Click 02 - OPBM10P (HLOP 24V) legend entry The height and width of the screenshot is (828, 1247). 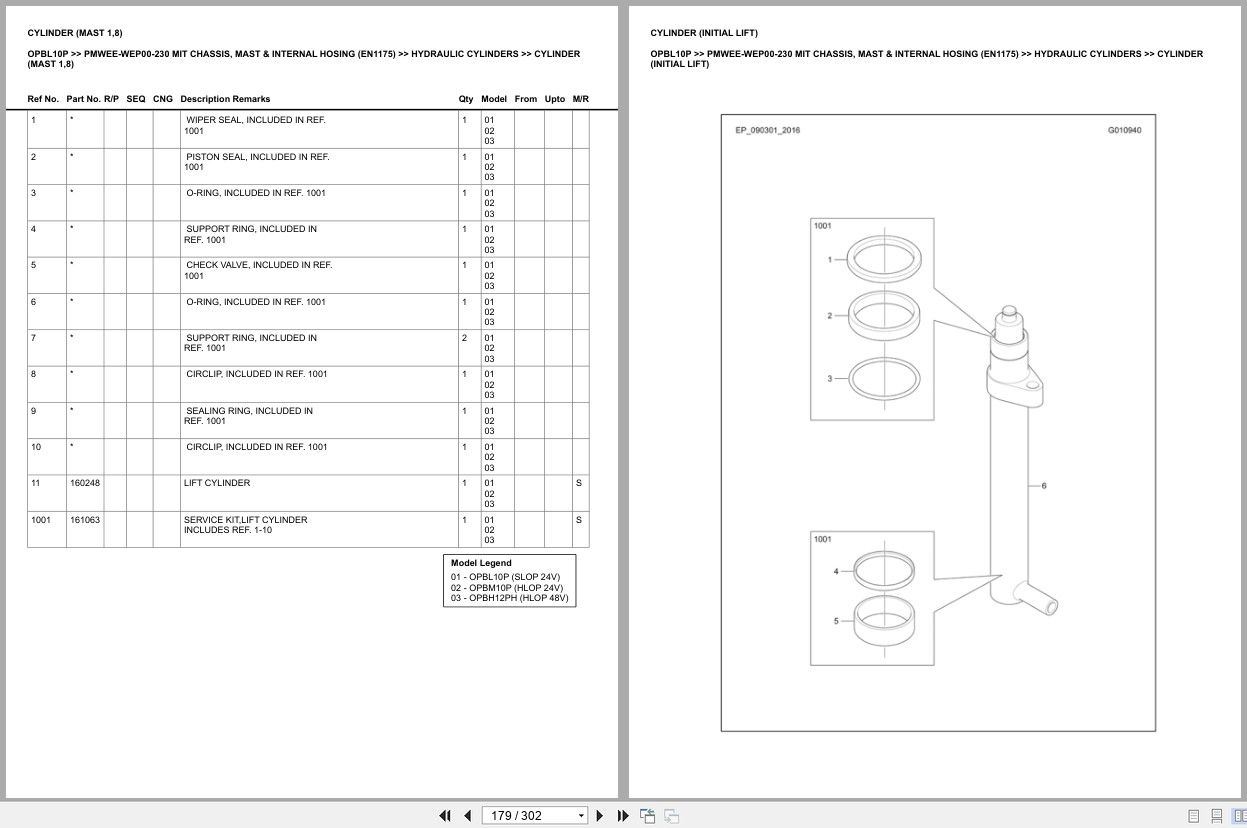coord(506,588)
